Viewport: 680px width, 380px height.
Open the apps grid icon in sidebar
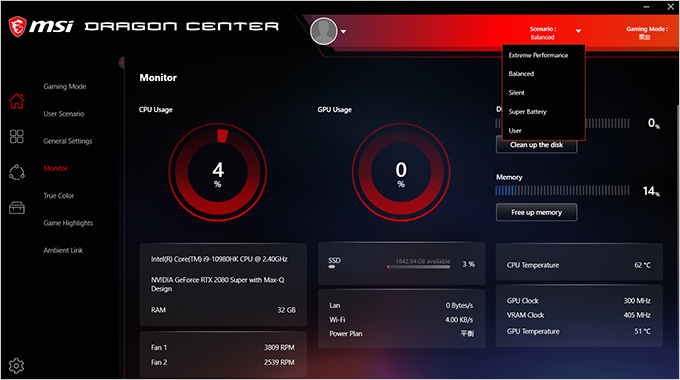17,137
